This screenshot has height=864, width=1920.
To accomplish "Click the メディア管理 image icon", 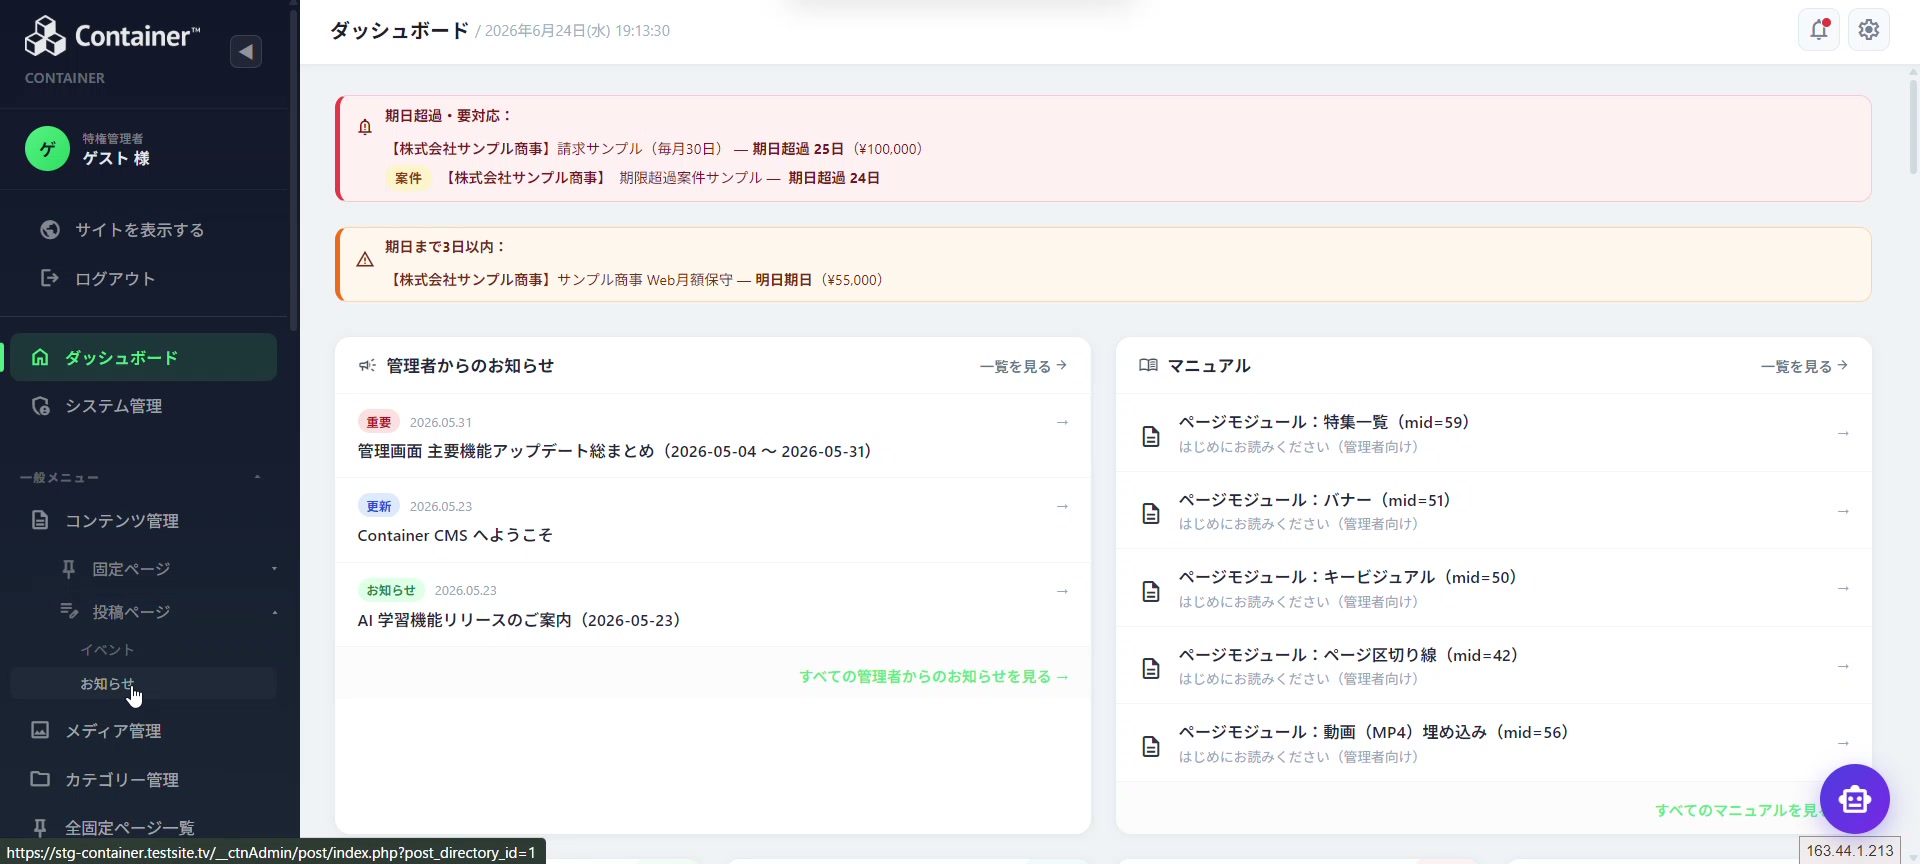I will [40, 730].
